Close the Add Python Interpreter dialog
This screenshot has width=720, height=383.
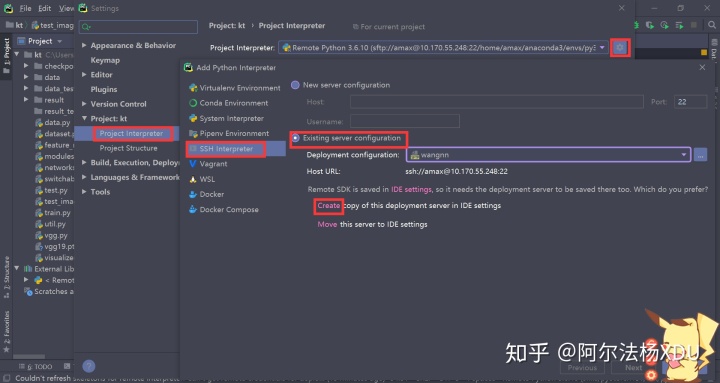point(702,68)
